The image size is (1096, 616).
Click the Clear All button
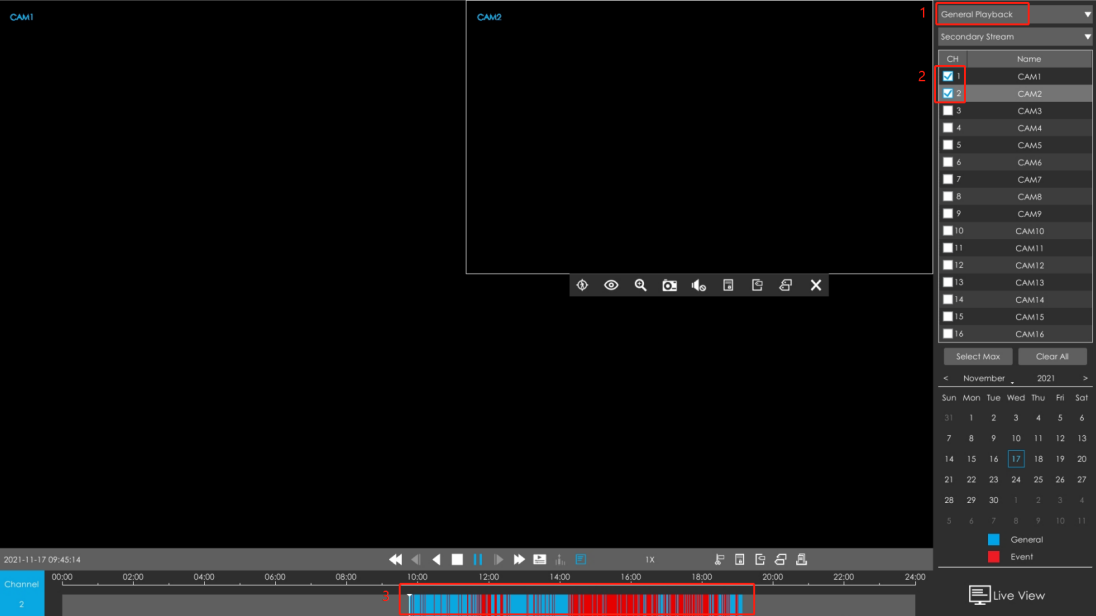coord(1052,357)
